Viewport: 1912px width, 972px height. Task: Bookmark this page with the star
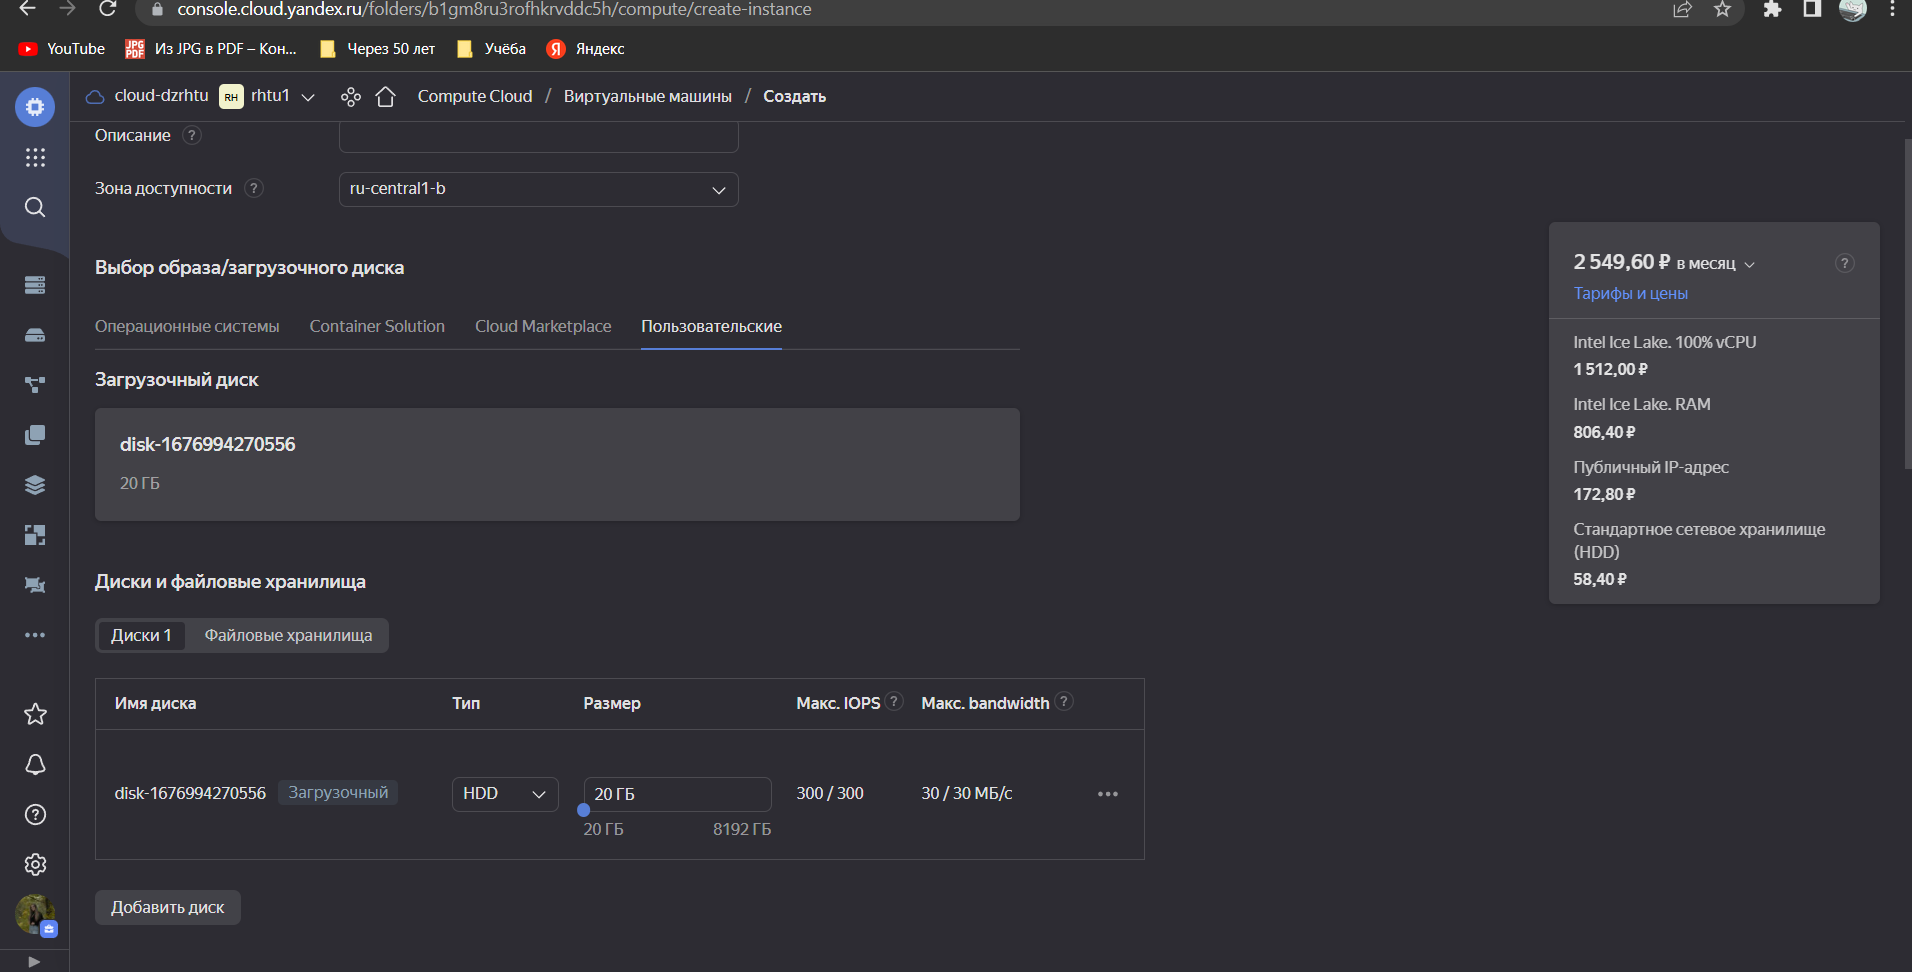tap(1722, 9)
